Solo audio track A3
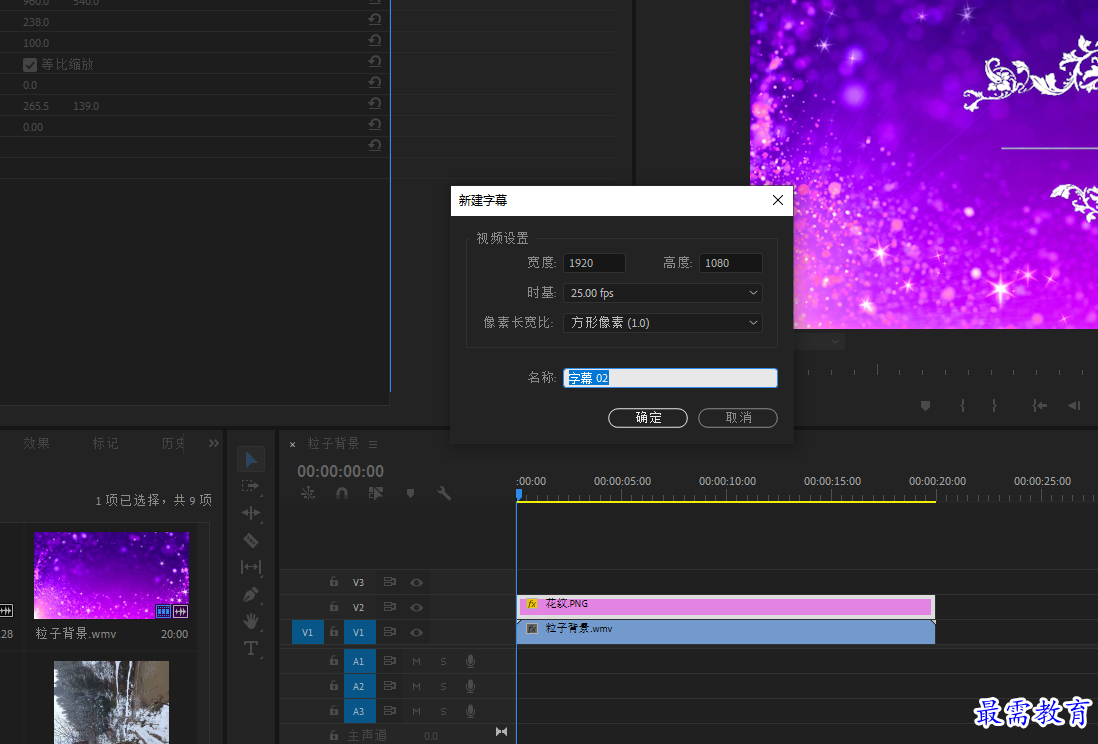This screenshot has width=1098, height=744. (443, 712)
